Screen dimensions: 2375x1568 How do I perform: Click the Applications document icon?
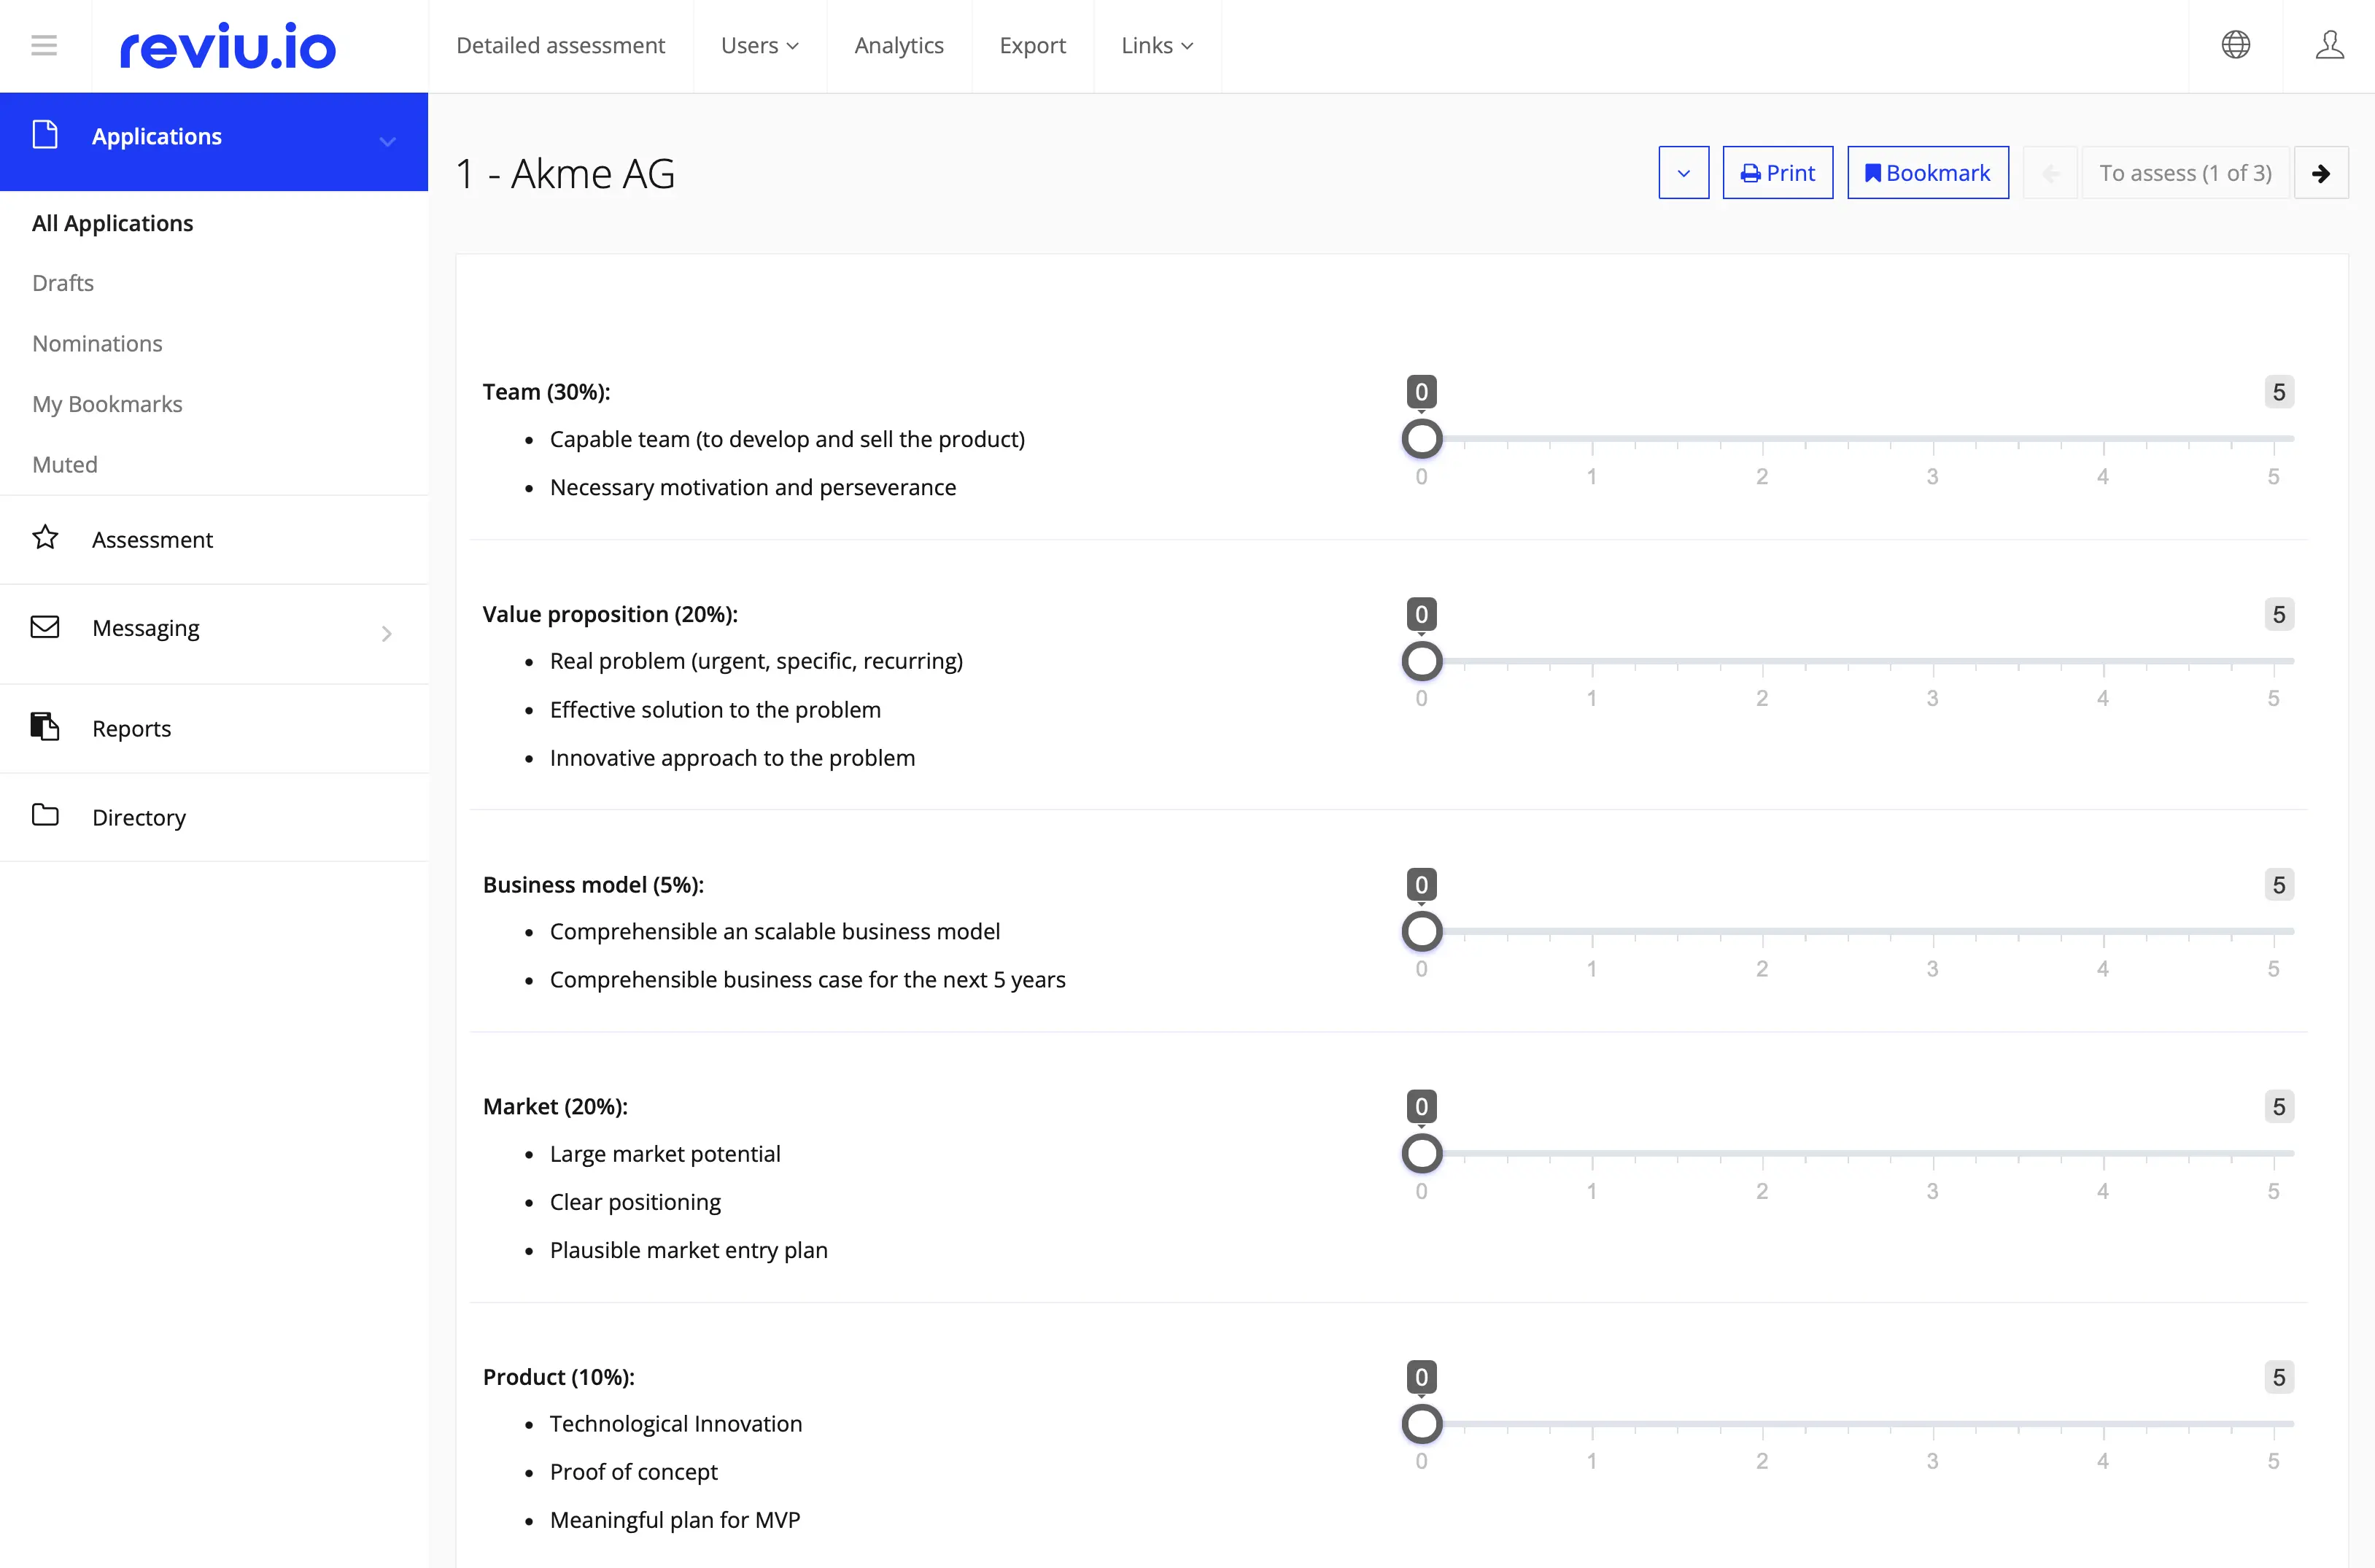(45, 135)
